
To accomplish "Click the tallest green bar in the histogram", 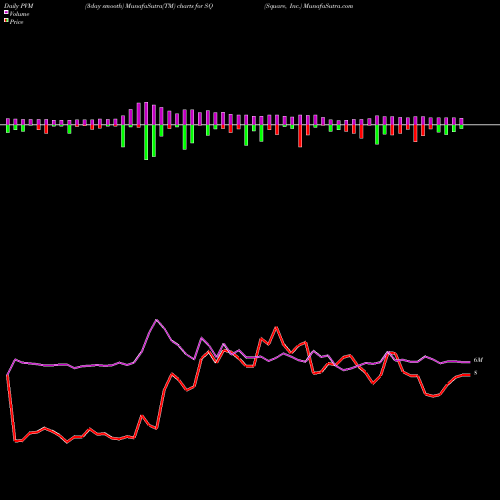I will [146, 142].
